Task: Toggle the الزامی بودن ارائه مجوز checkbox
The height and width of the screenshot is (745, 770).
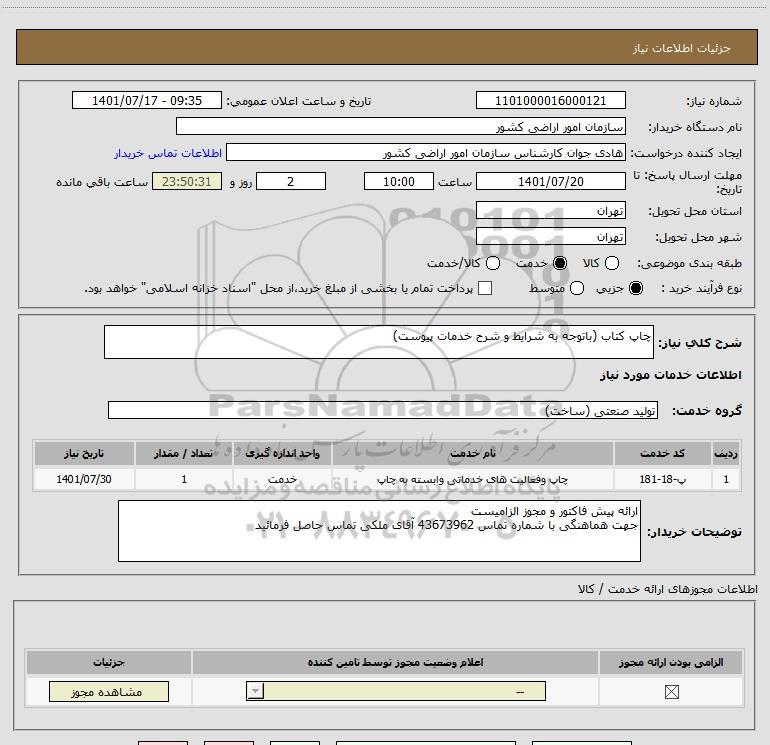Action: [x=671, y=691]
